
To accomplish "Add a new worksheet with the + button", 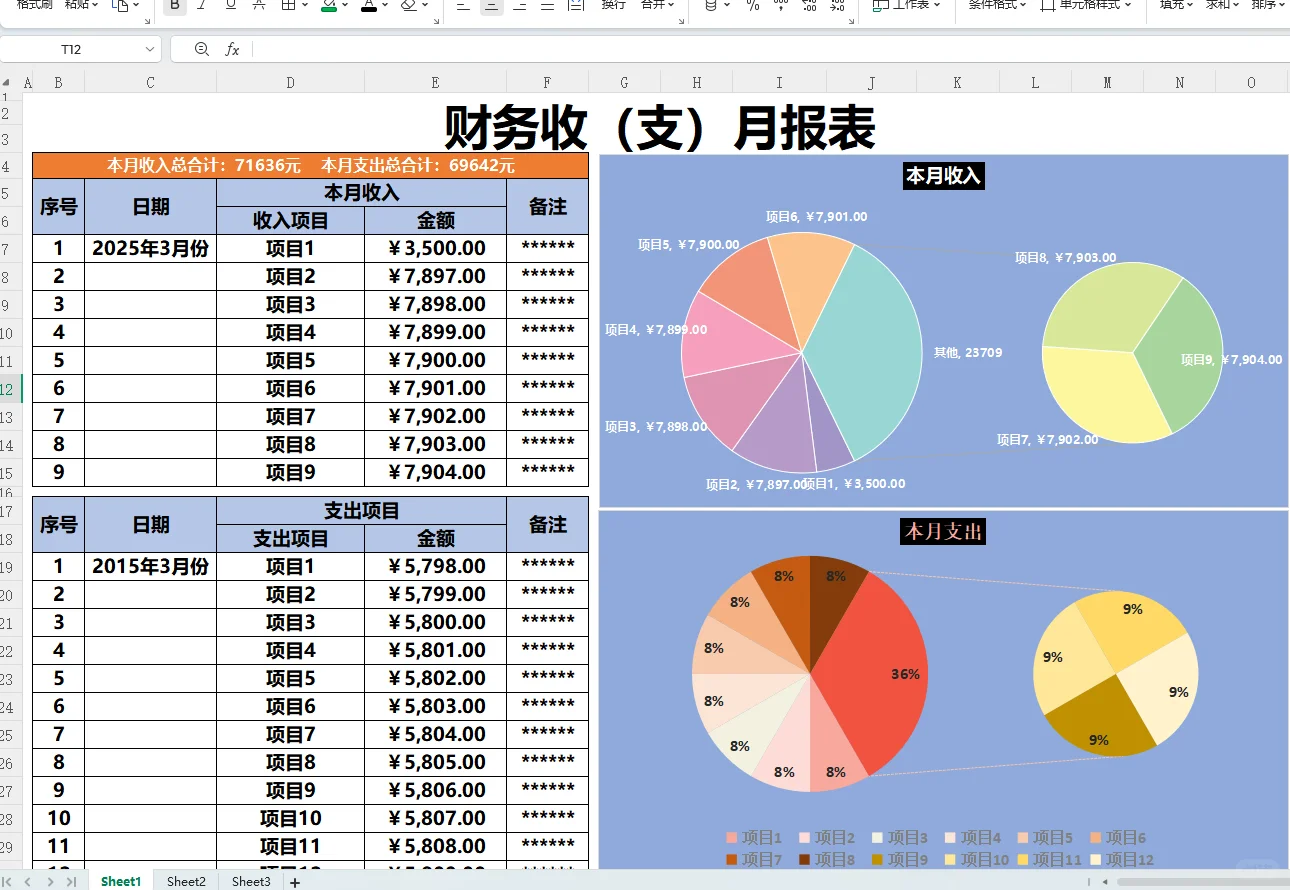I will pyautogui.click(x=294, y=881).
